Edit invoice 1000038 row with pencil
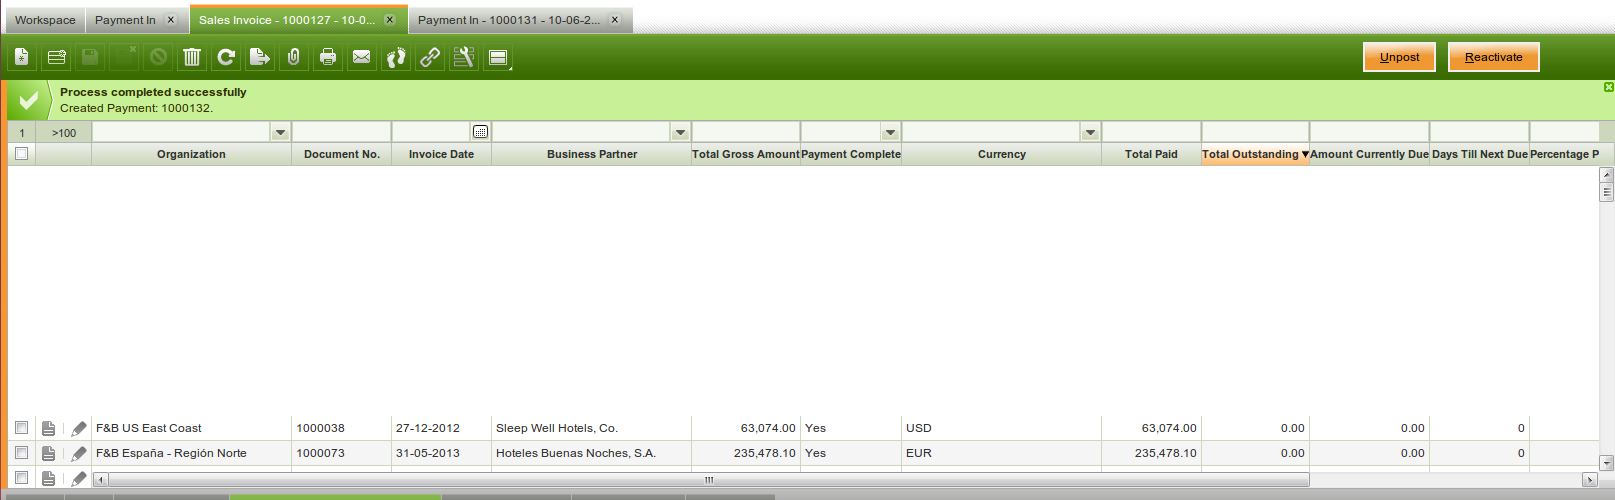 pos(79,428)
